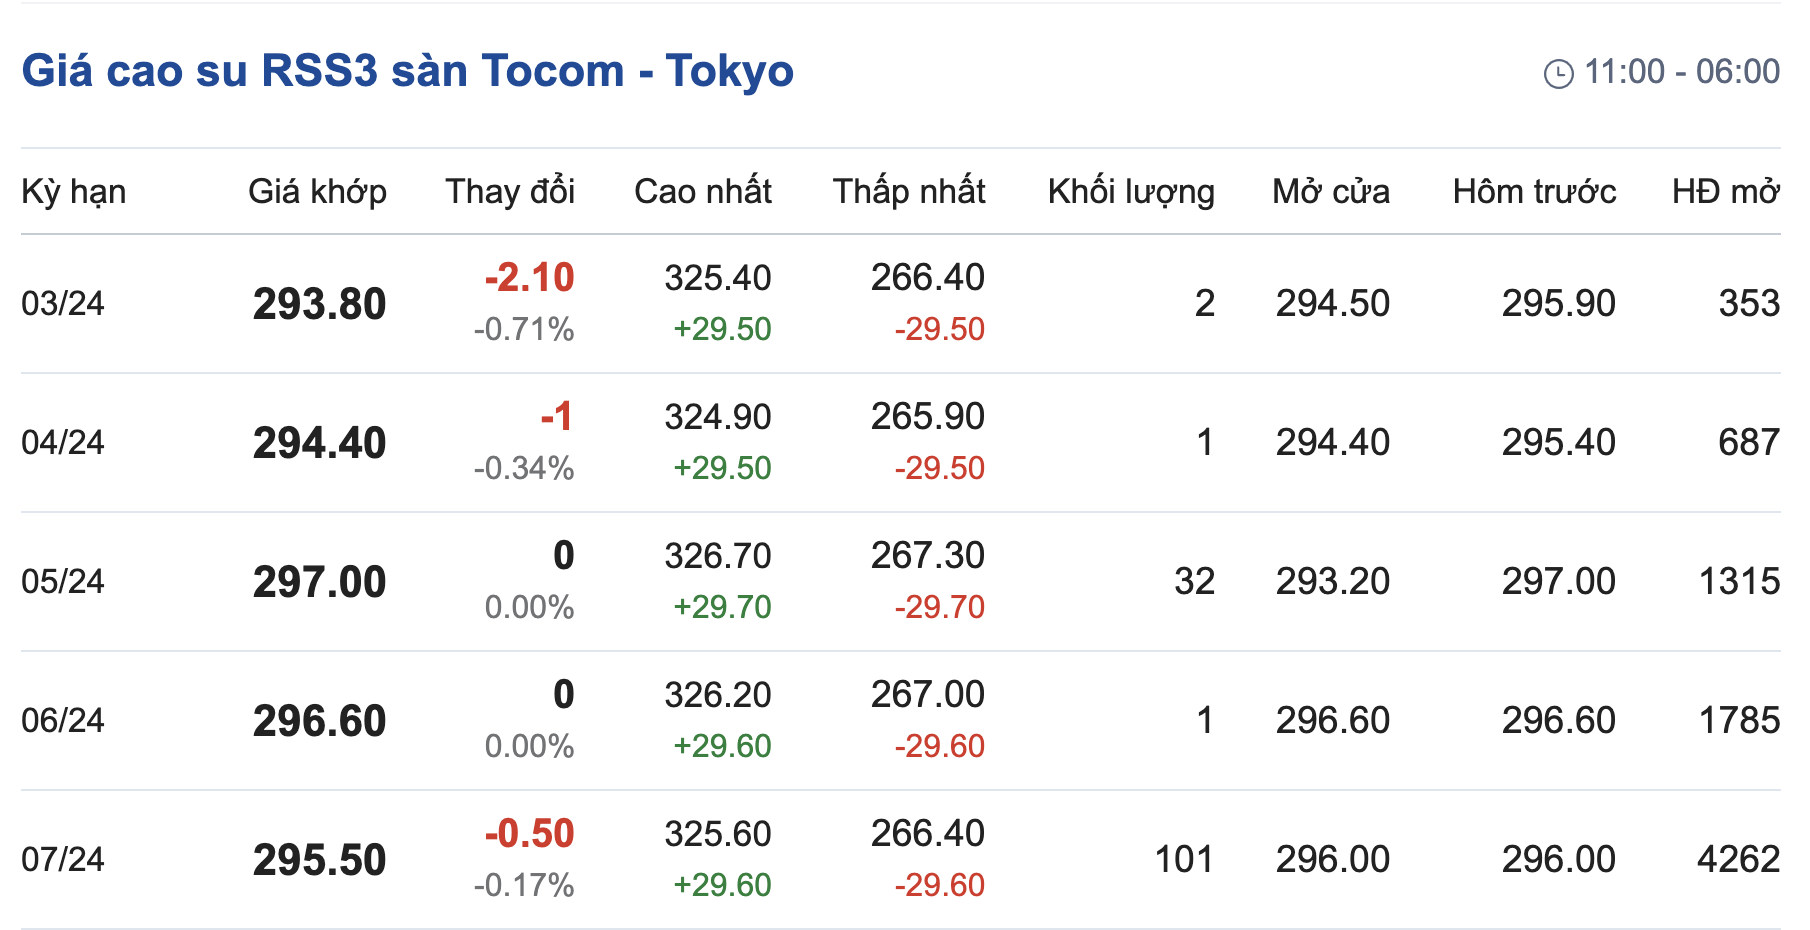
Task: Click the Thấp nhất column header
Action: (908, 191)
